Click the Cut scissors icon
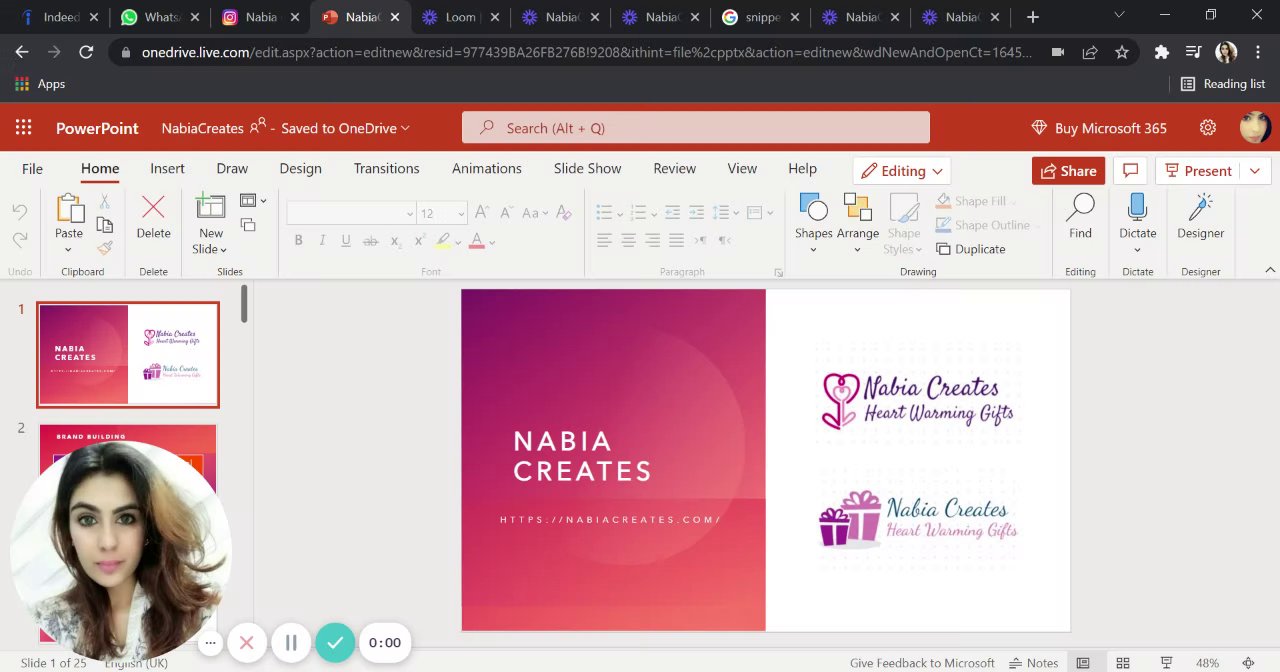This screenshot has height=672, width=1280. click(x=104, y=203)
